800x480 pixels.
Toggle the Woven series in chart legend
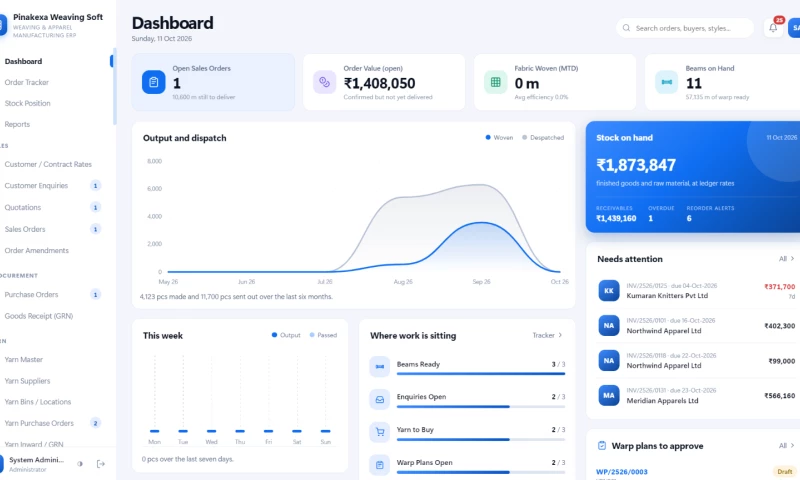(x=499, y=138)
